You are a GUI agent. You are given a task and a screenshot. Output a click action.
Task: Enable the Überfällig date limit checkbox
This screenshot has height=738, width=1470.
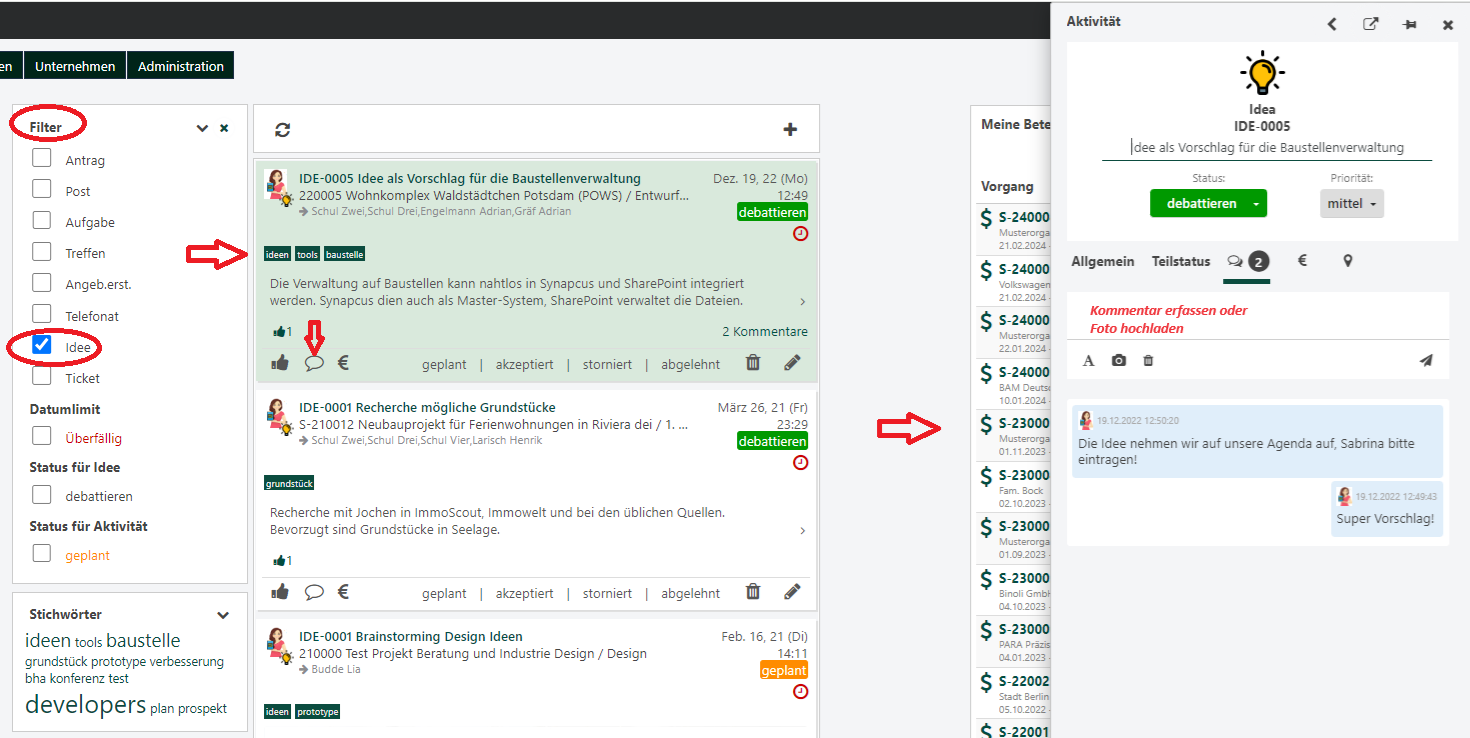(42, 436)
